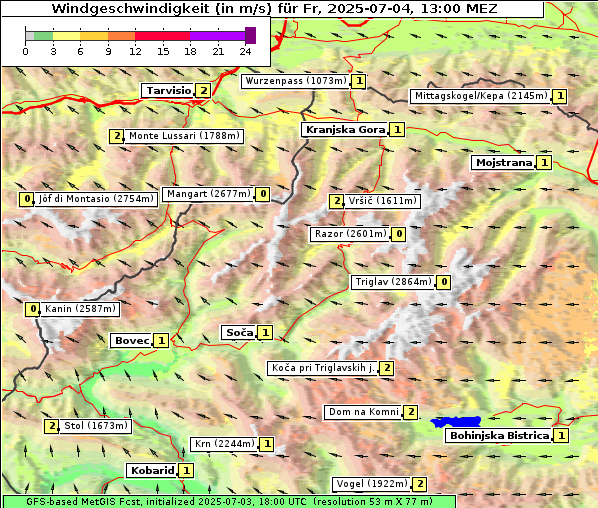Select the Wurzenpass (1073m) label
This screenshot has width=598, height=508.
(x=296, y=81)
